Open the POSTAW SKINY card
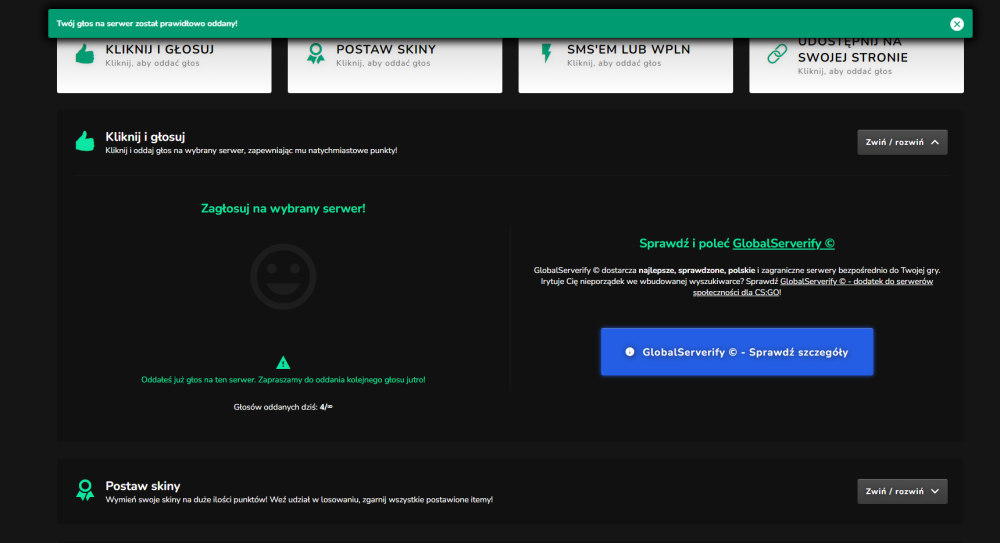The height and width of the screenshot is (543, 1000). [x=395, y=64]
